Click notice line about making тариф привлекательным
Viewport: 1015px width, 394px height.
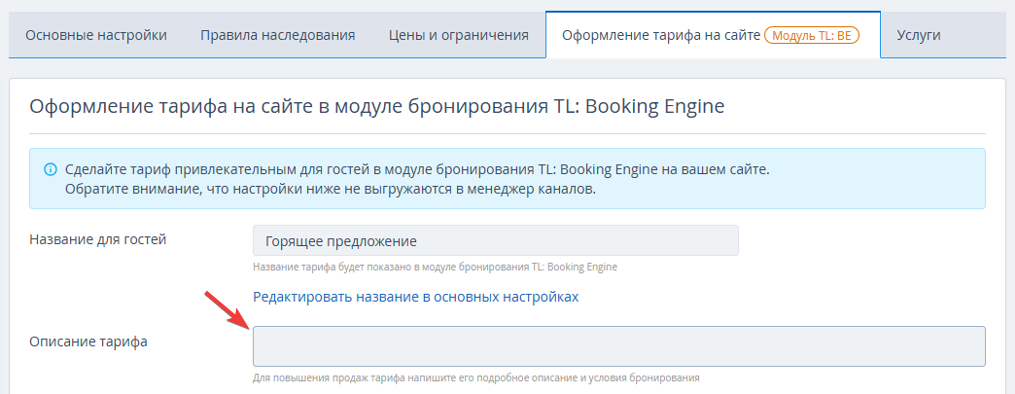(418, 170)
